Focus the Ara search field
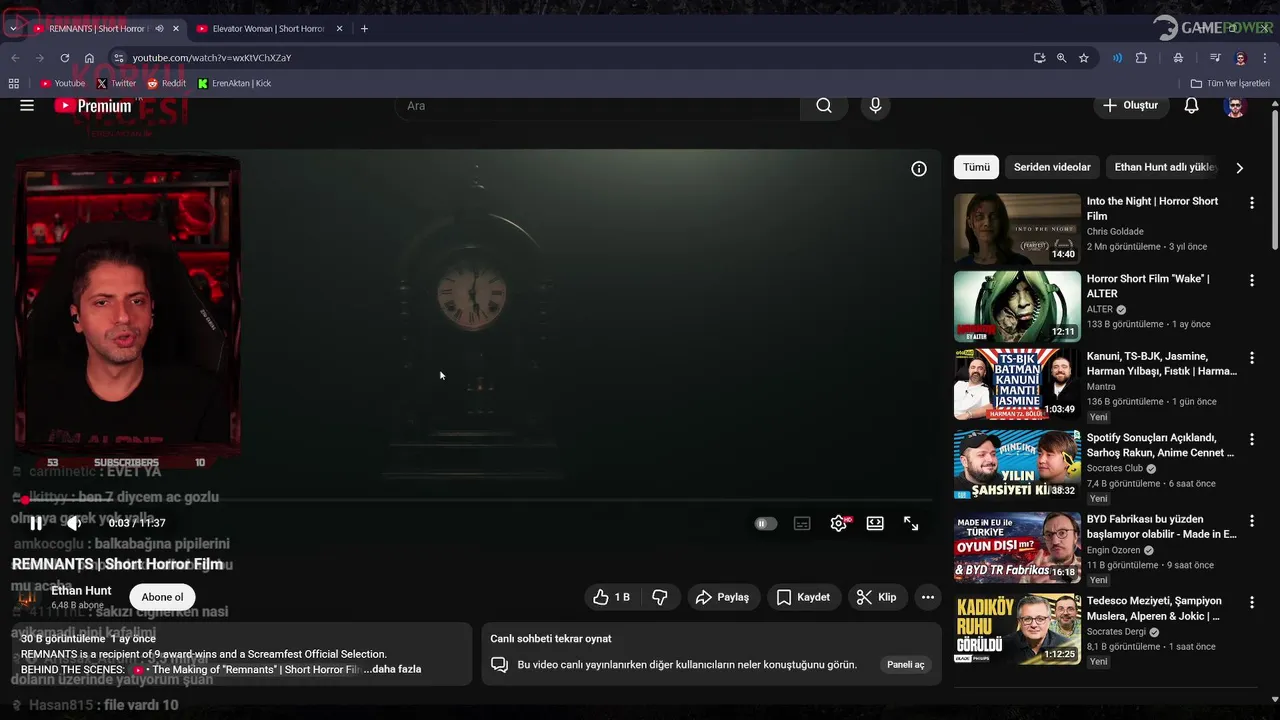 (597, 105)
